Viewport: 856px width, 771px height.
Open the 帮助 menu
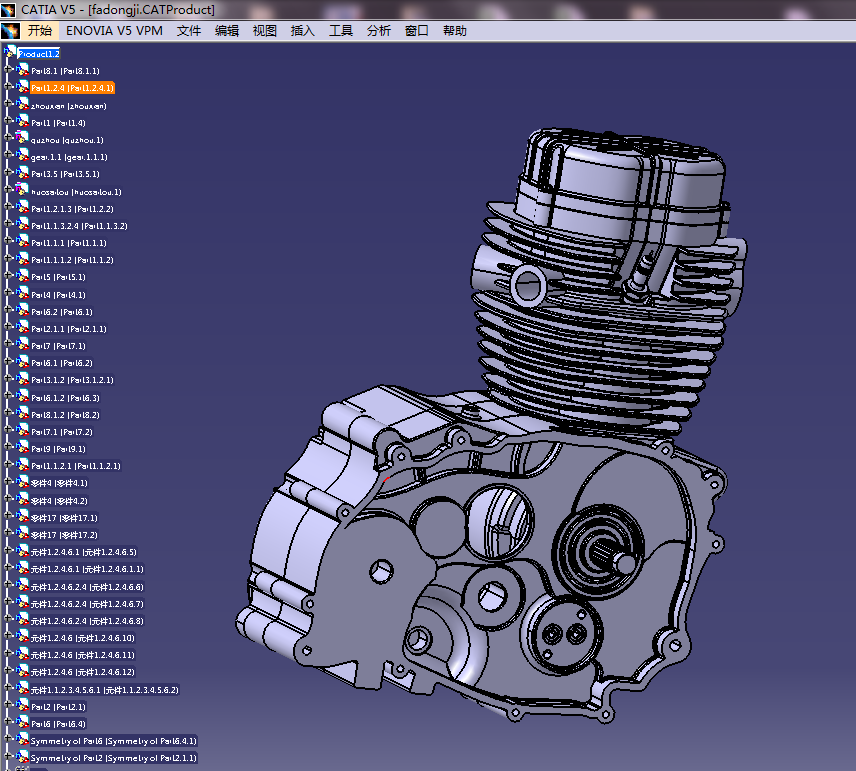click(x=455, y=31)
